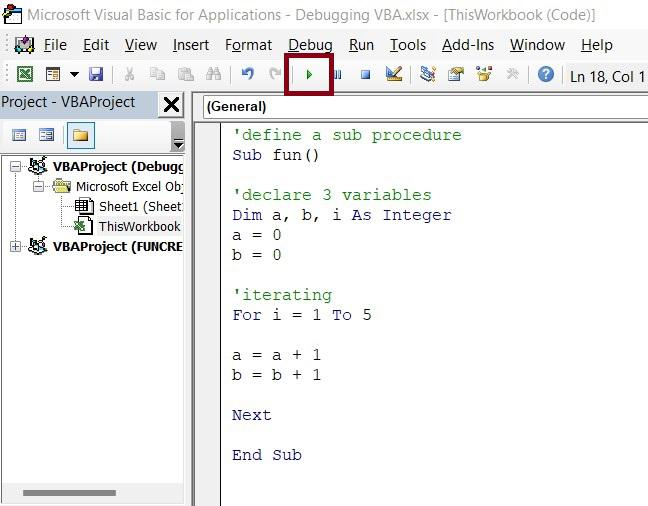Click the View Microsoft Excel icon
Image resolution: width=648 pixels, height=506 pixels.
coord(25,74)
